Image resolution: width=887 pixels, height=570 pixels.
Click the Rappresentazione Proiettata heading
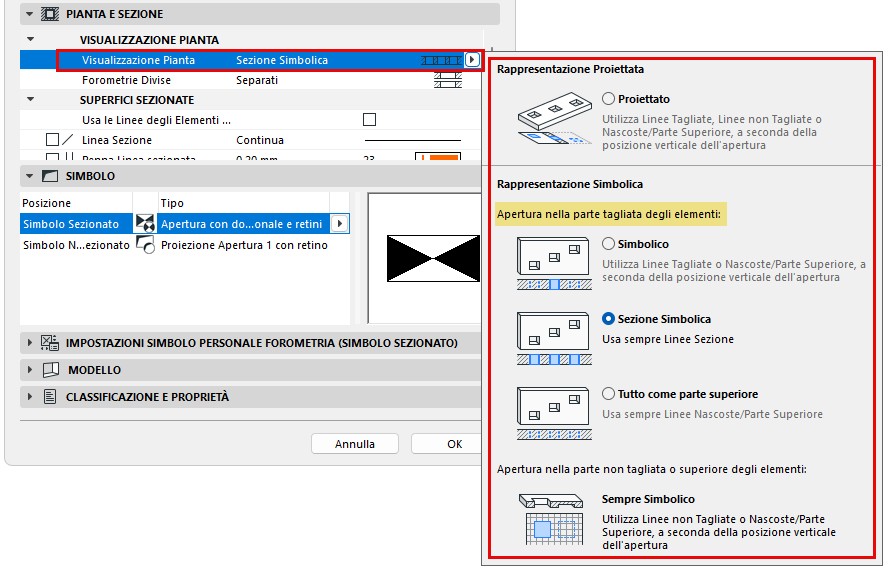[x=570, y=69]
